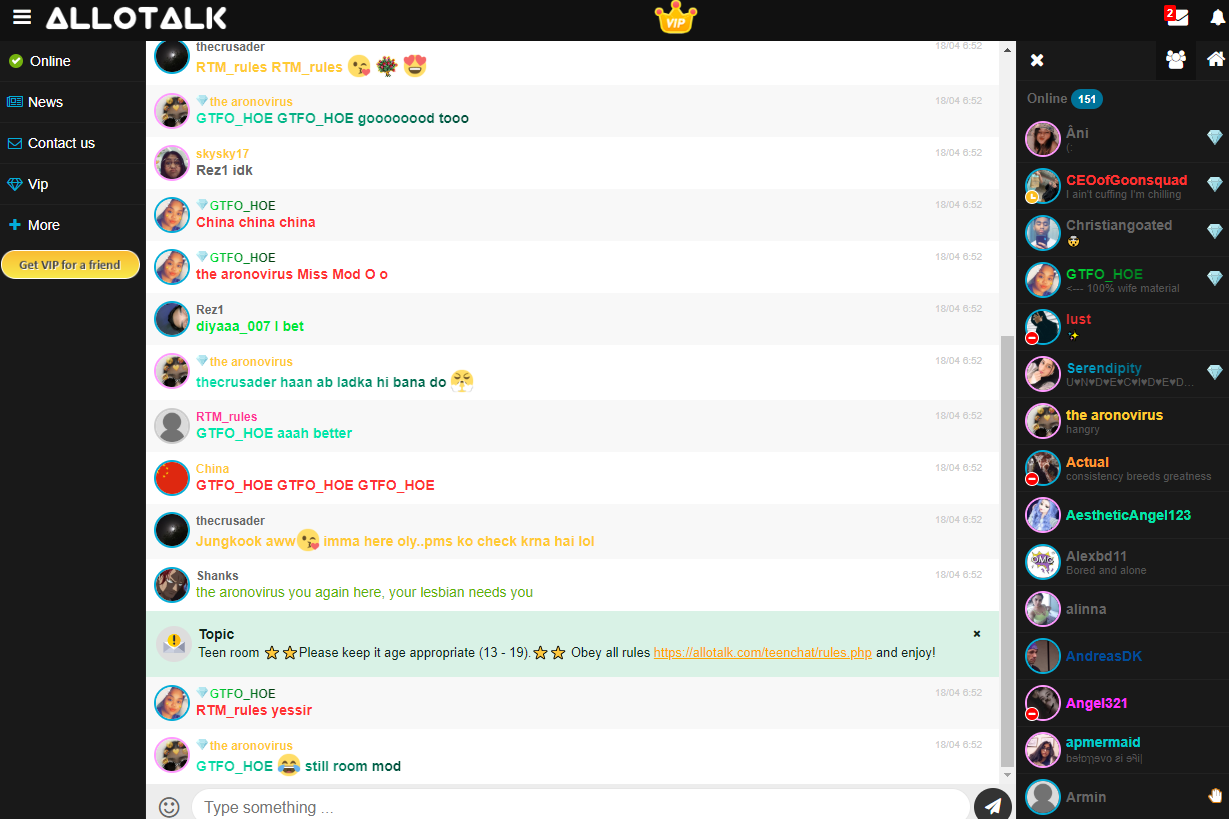Viewport: 1229px width, 819px height.
Task: Click the emoji smiley picker icon
Action: 169,806
